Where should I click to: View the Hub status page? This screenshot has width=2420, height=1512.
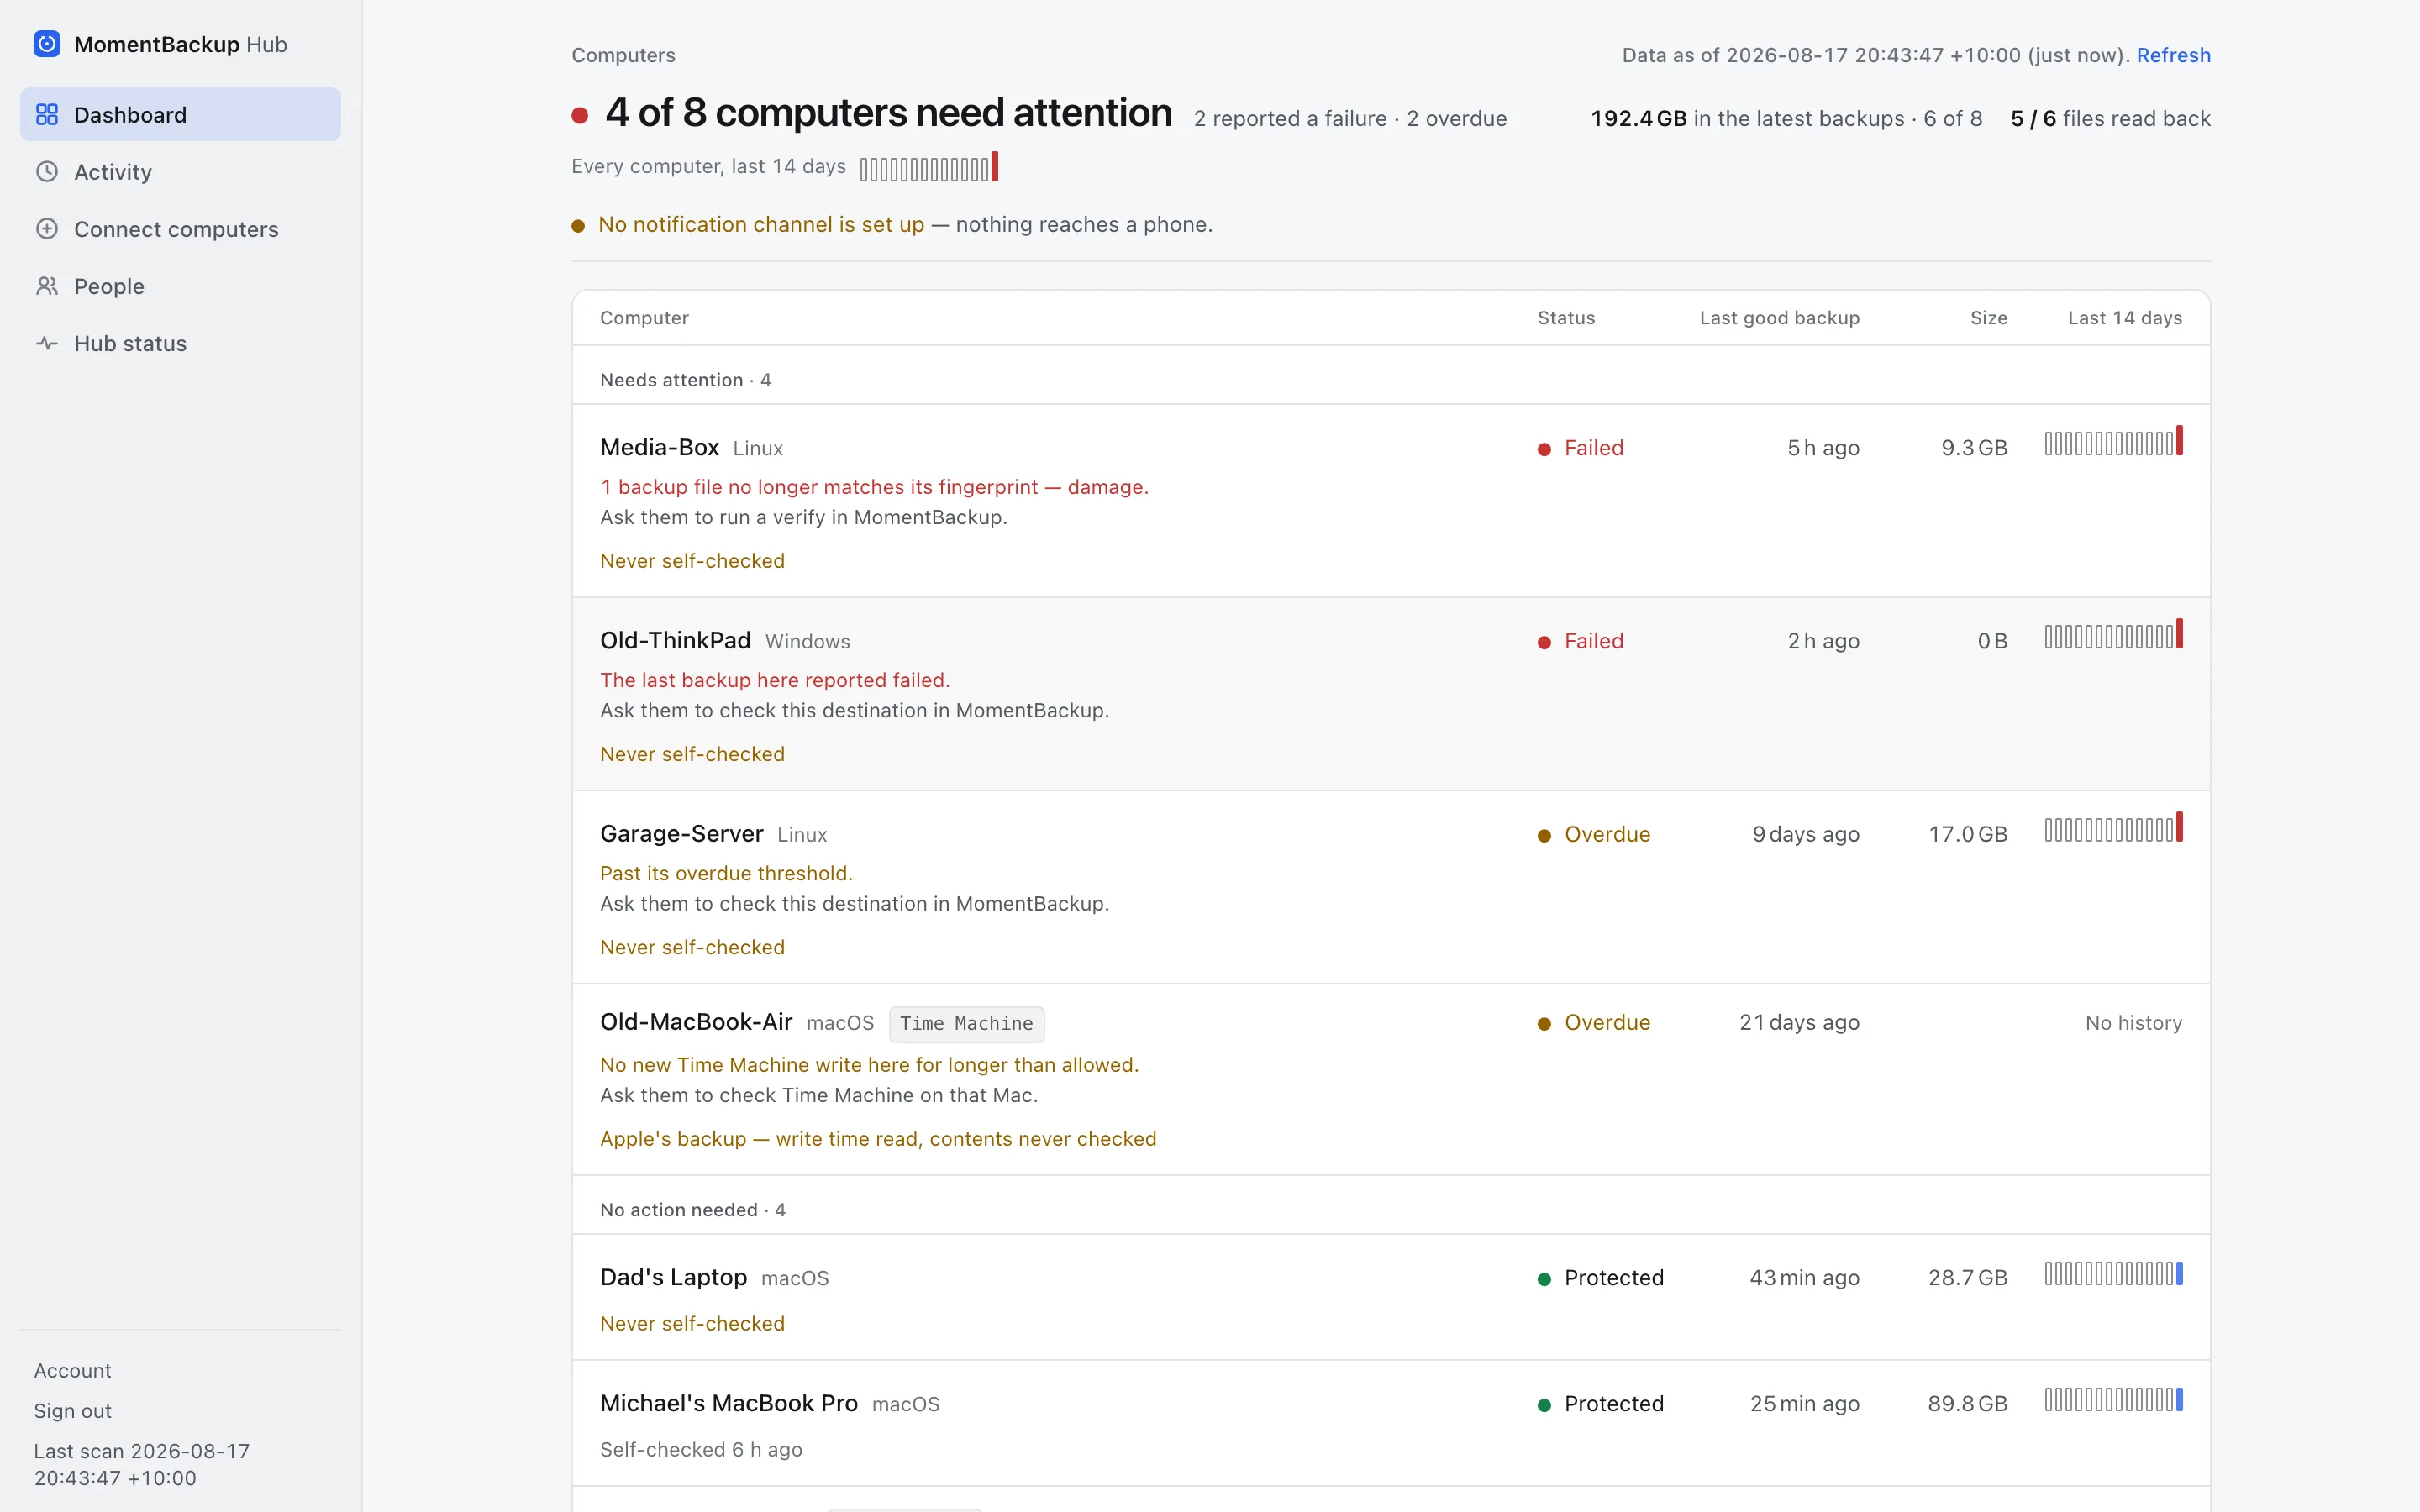coord(180,343)
